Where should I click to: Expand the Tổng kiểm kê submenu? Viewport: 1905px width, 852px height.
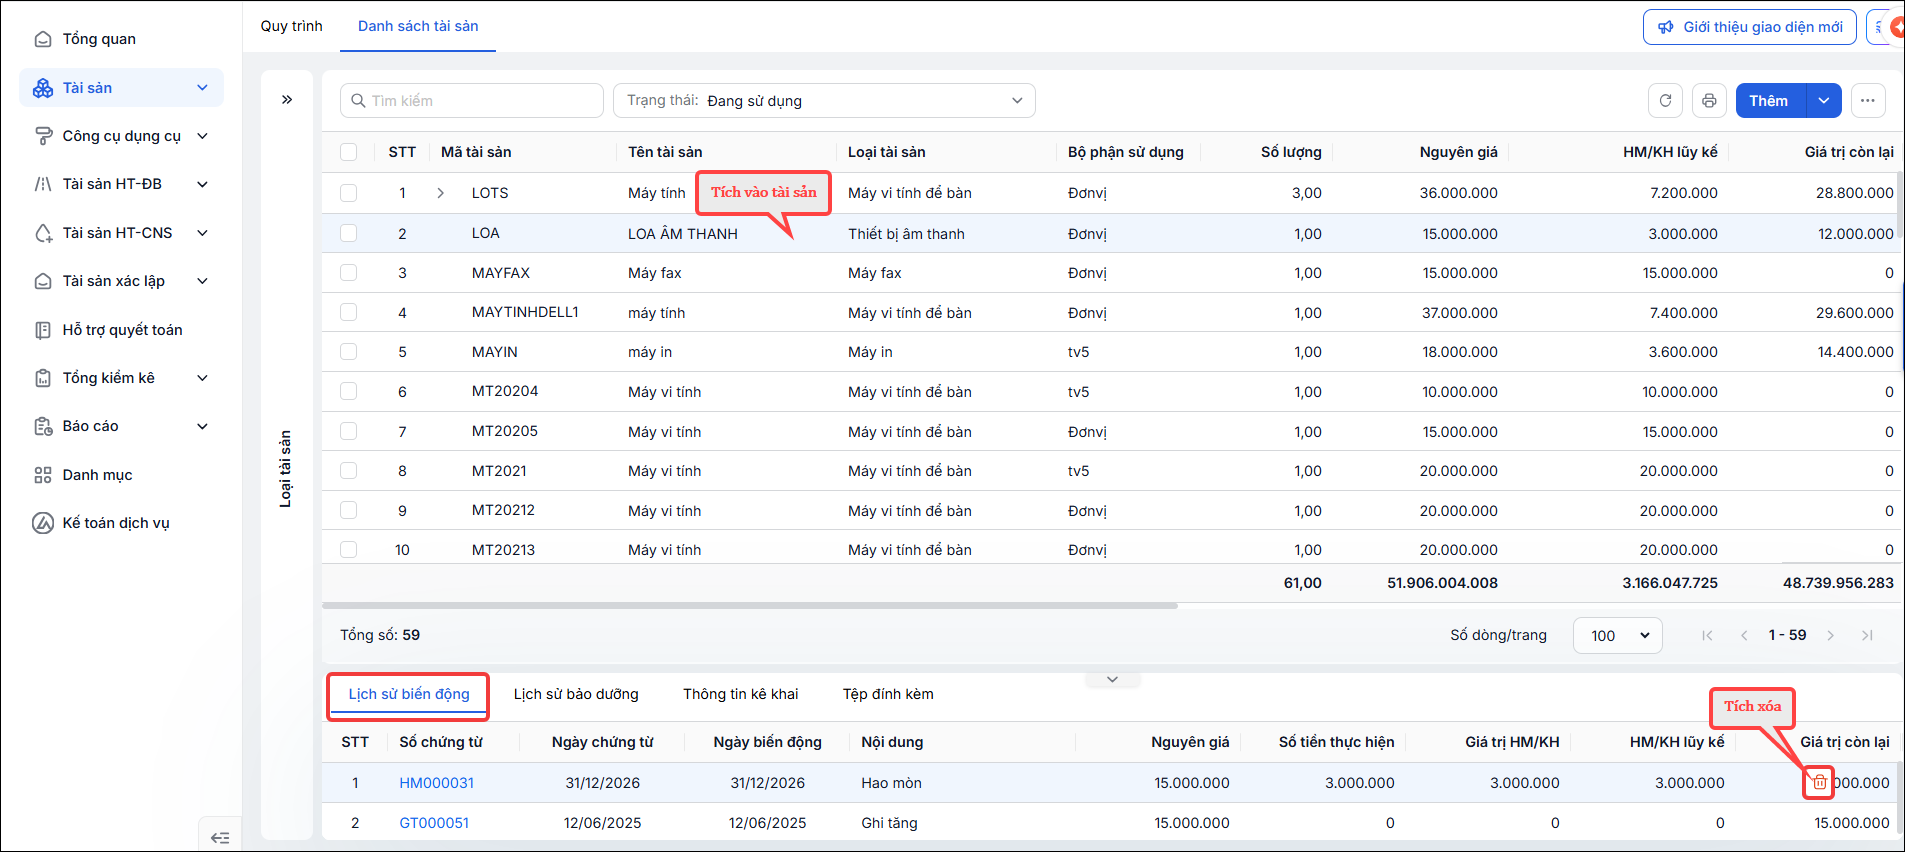[x=202, y=378]
